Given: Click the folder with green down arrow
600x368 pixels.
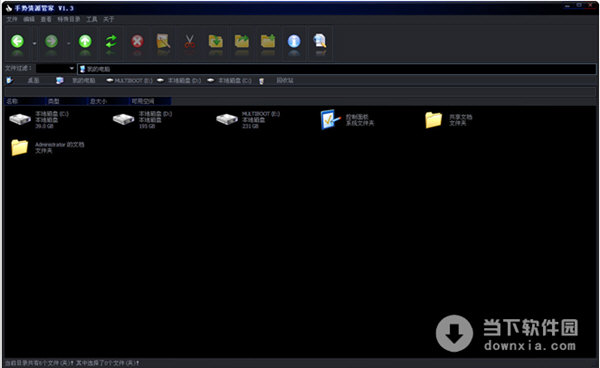Looking at the screenshot, I should click(215, 41).
